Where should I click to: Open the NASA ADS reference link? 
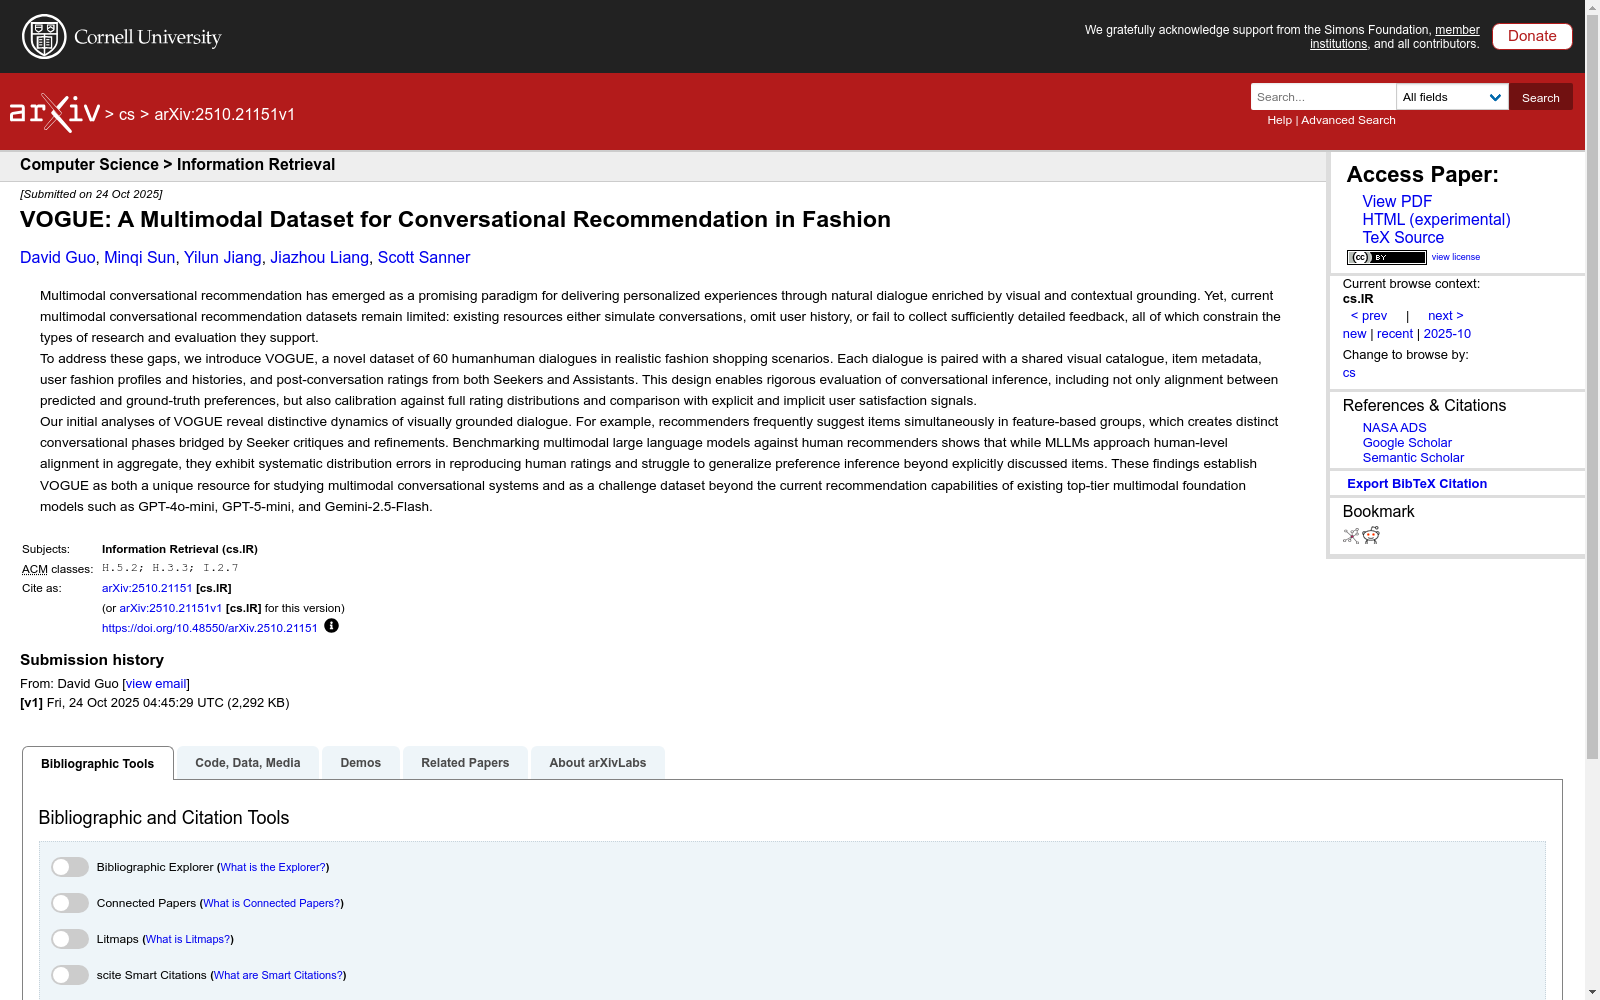[1394, 427]
